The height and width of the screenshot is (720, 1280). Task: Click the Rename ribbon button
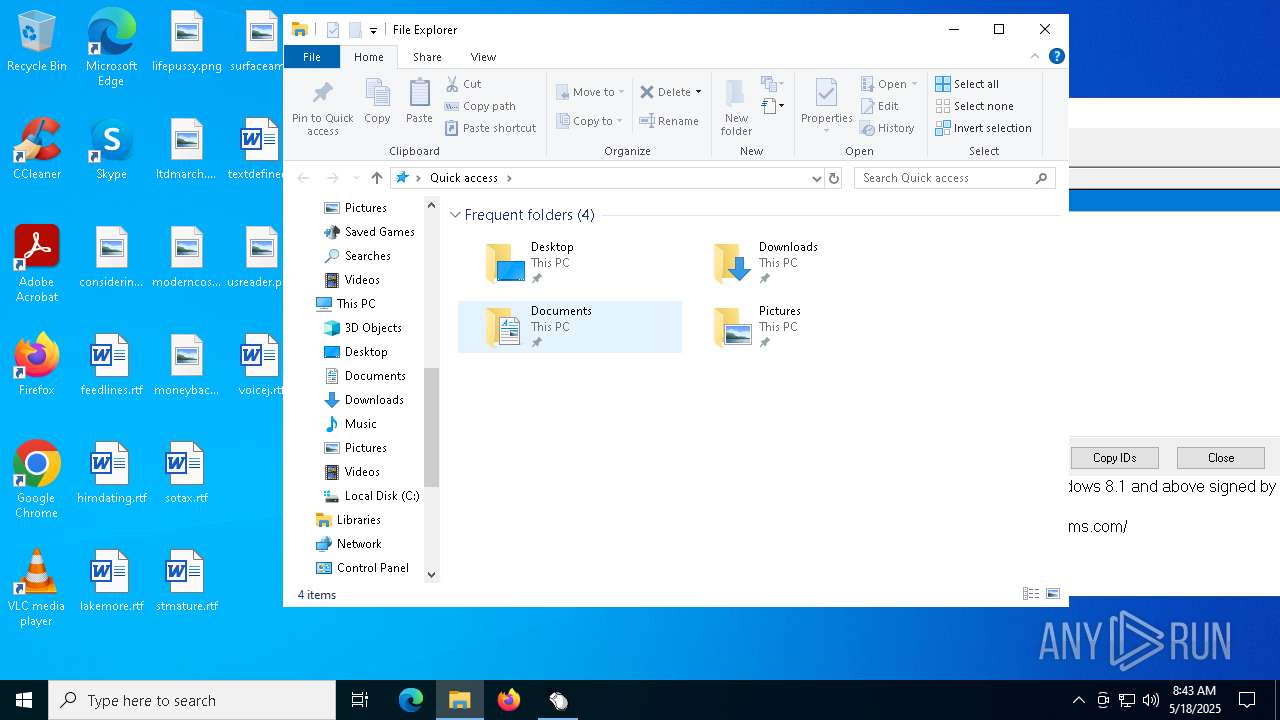[x=669, y=121]
